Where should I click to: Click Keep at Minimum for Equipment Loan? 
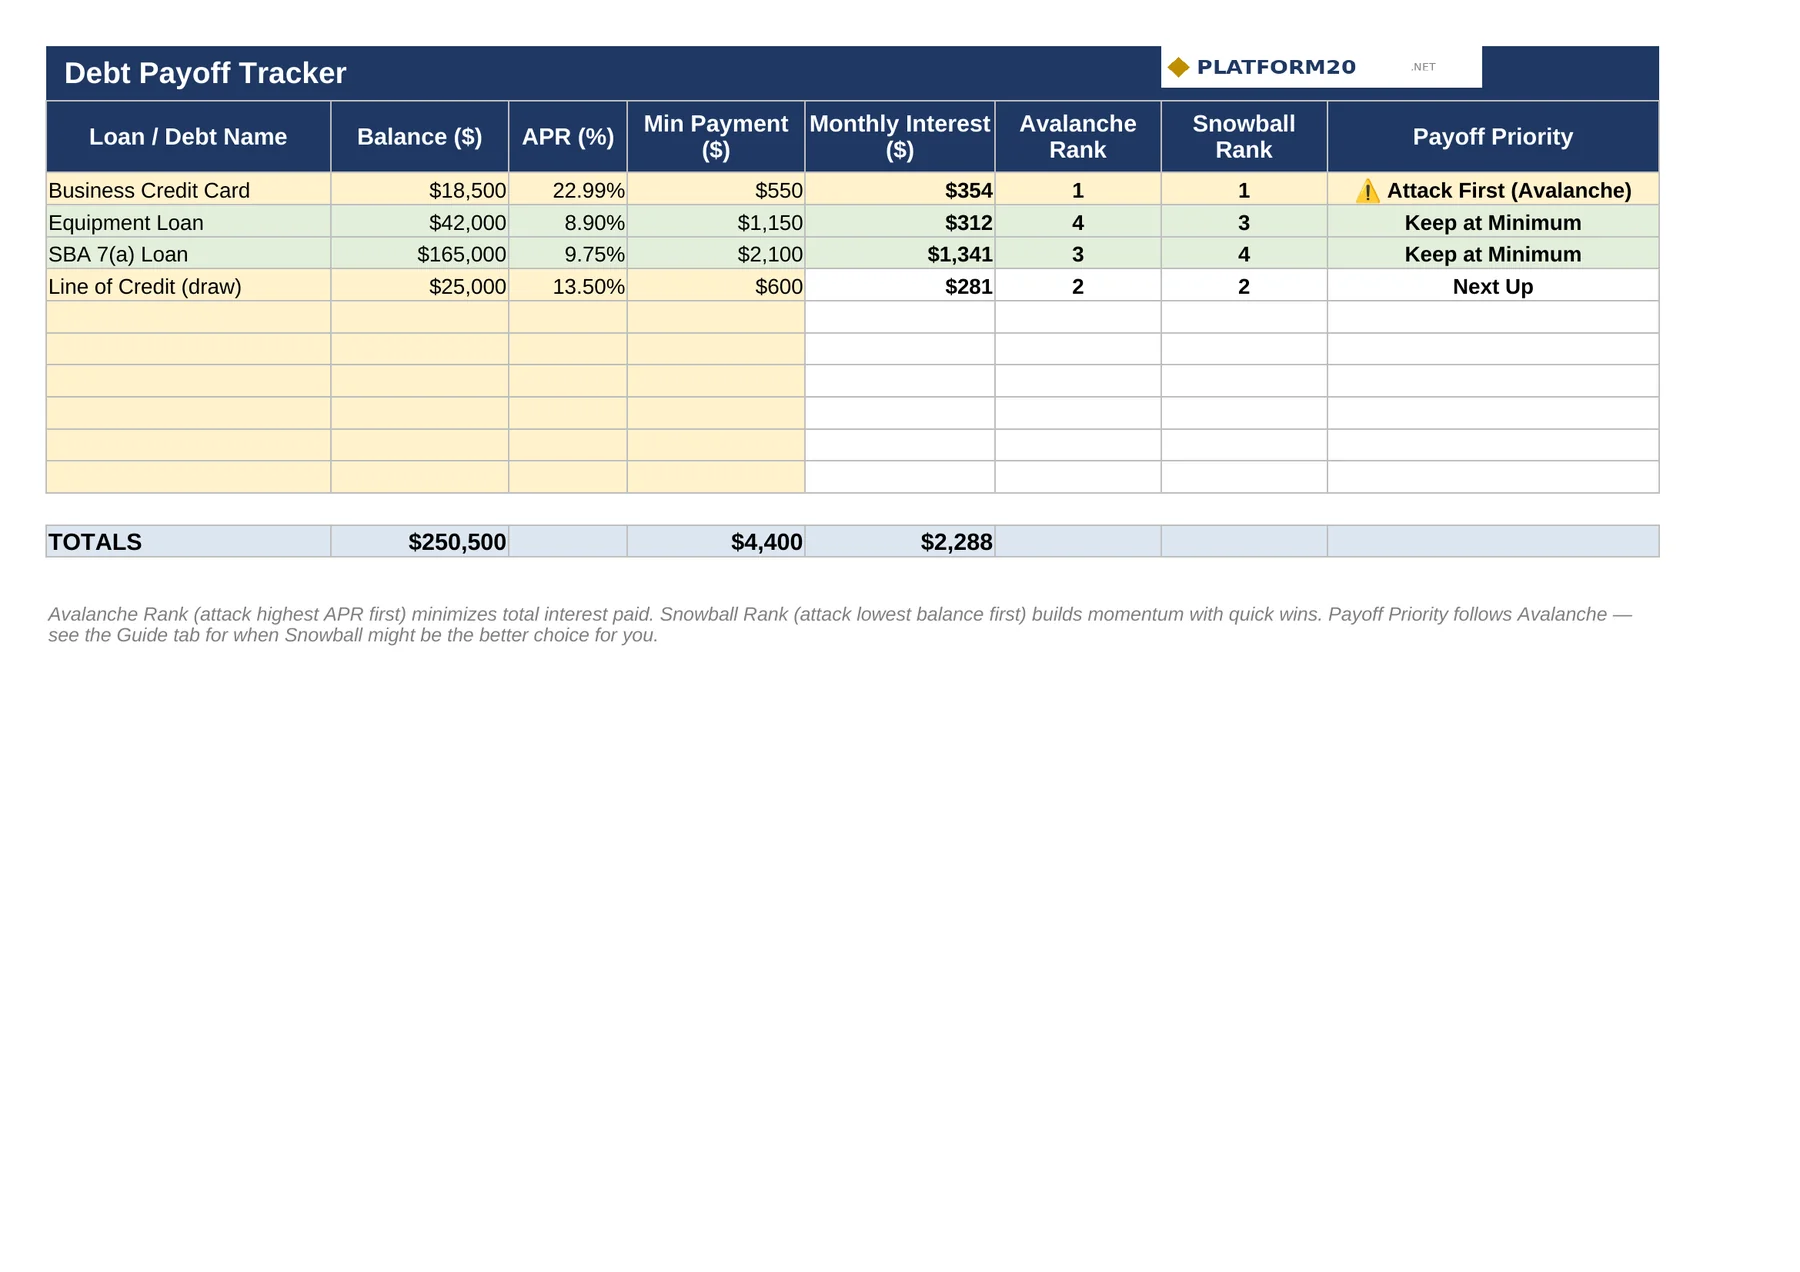tap(1493, 222)
